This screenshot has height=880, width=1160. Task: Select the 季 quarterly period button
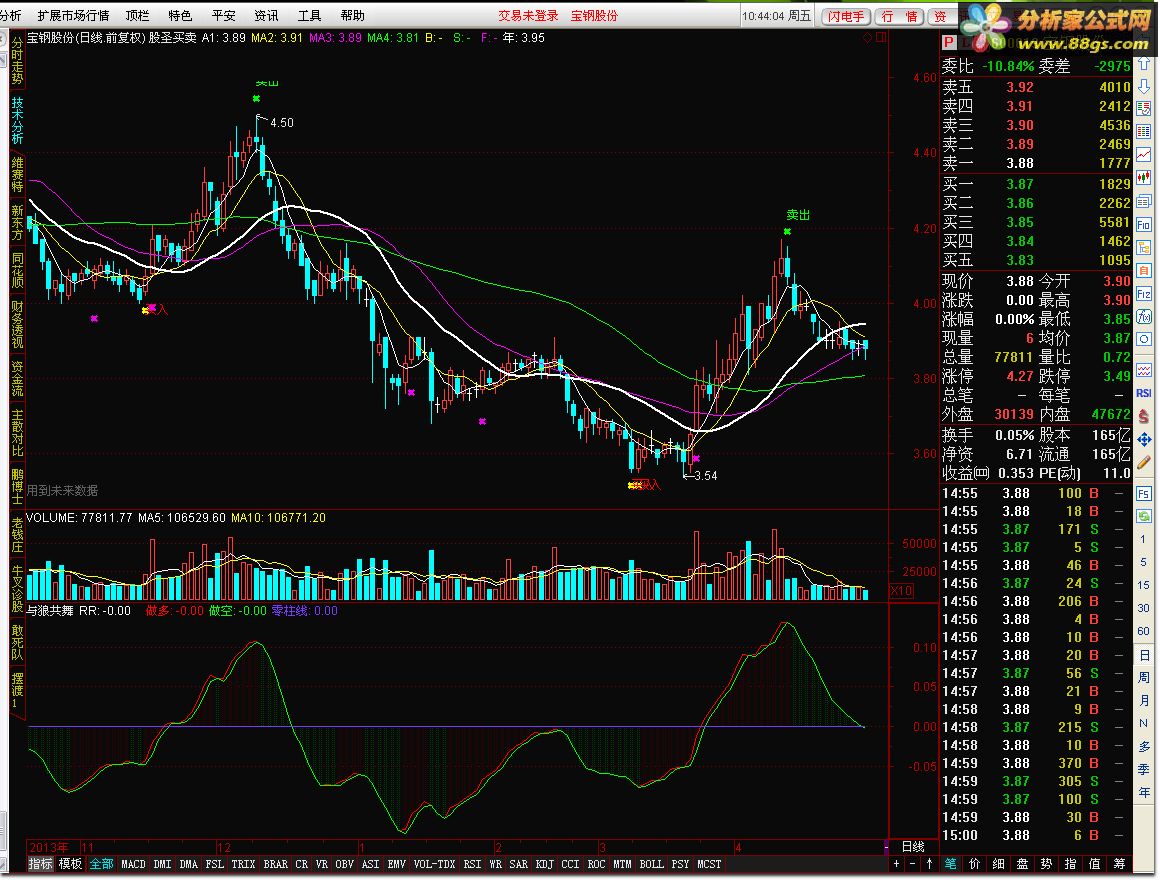pos(1144,769)
